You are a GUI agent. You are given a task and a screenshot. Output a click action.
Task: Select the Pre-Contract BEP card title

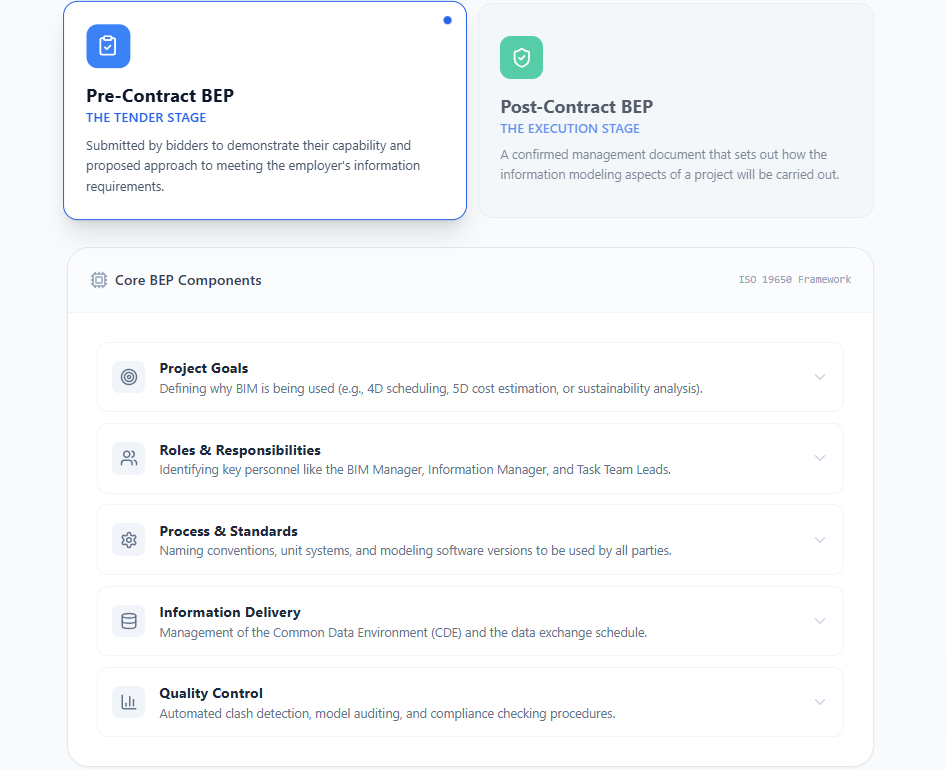coord(160,96)
